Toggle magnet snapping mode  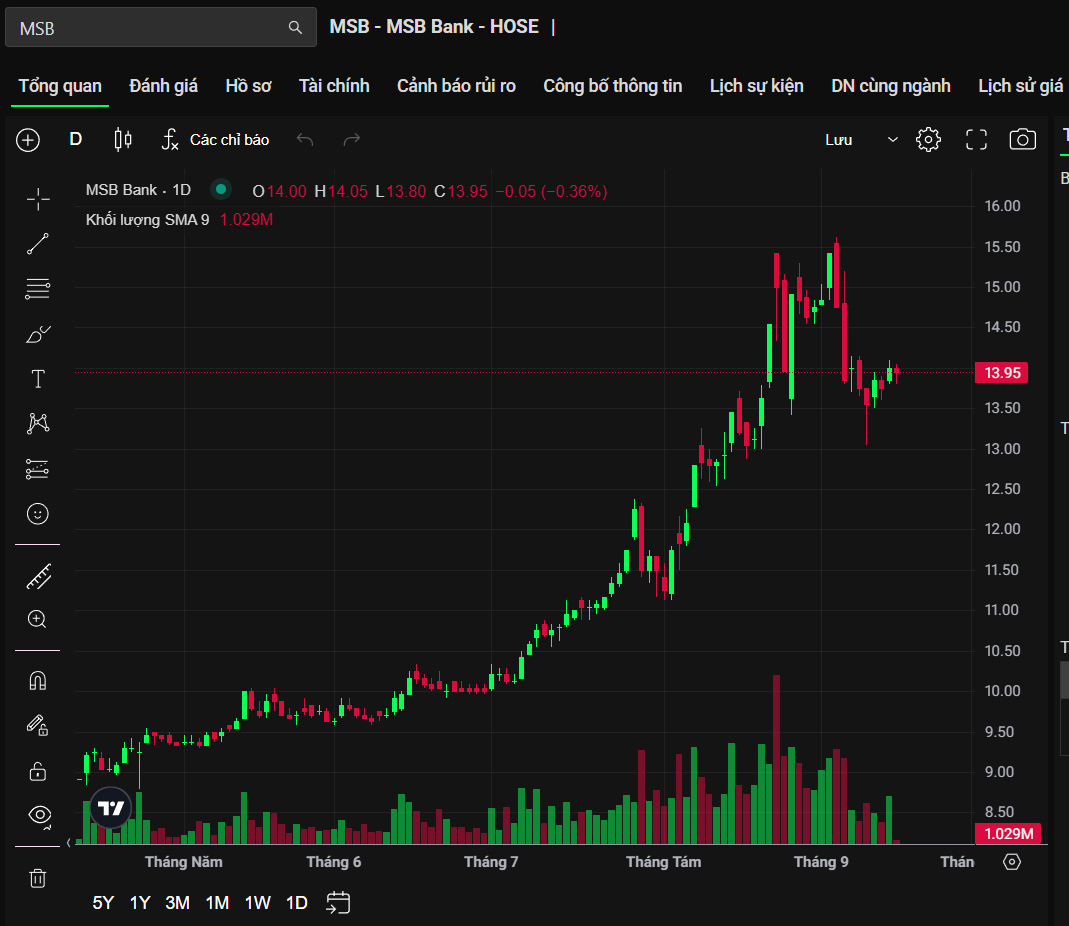pyautogui.click(x=38, y=681)
